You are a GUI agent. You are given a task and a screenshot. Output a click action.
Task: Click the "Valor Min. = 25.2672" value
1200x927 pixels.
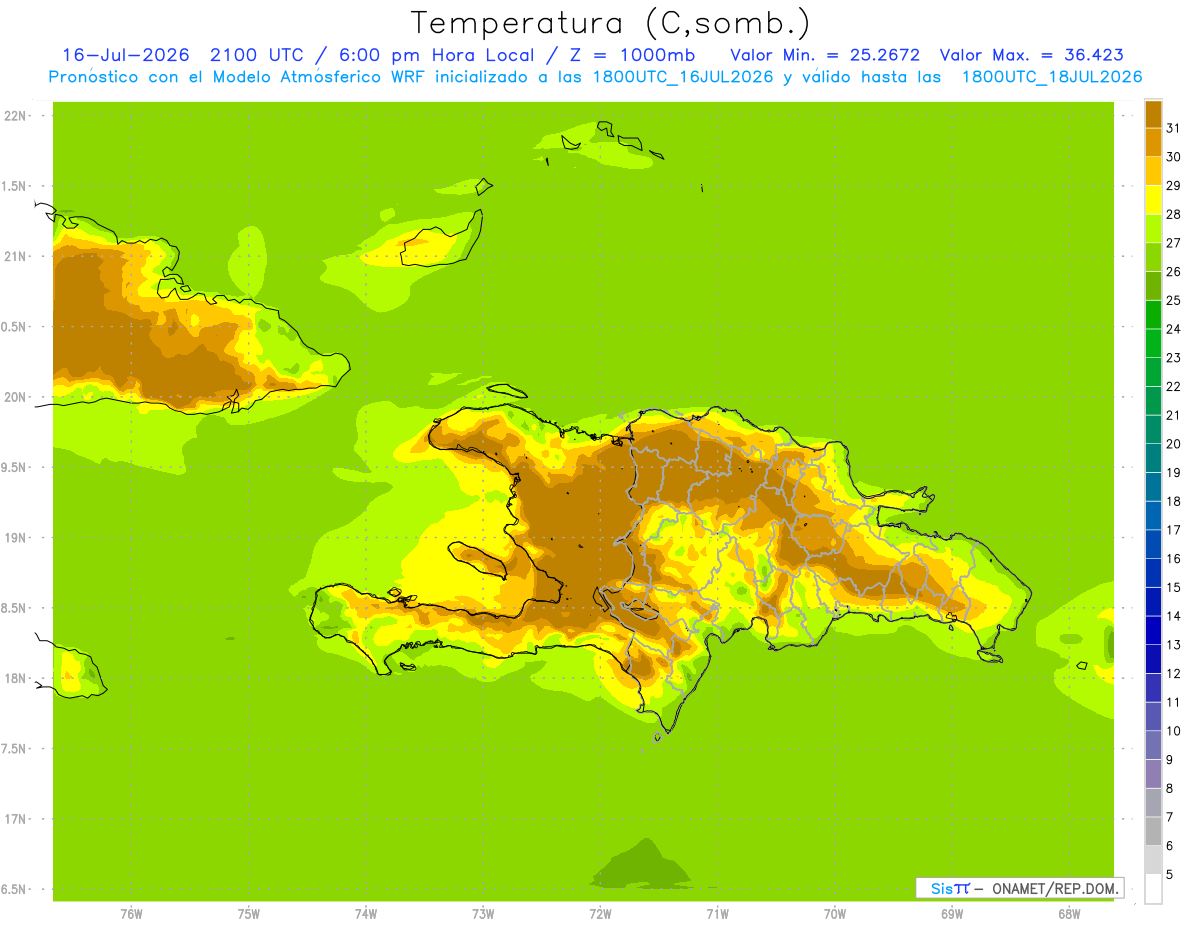(825, 54)
